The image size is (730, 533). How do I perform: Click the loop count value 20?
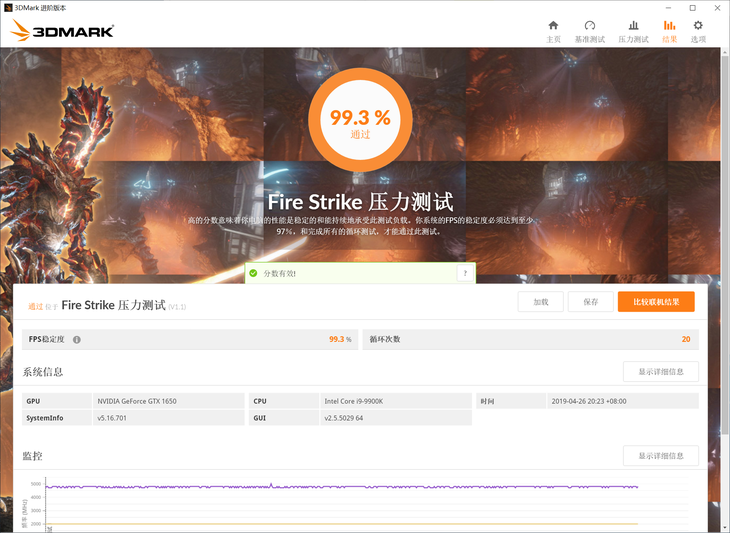[x=686, y=339]
